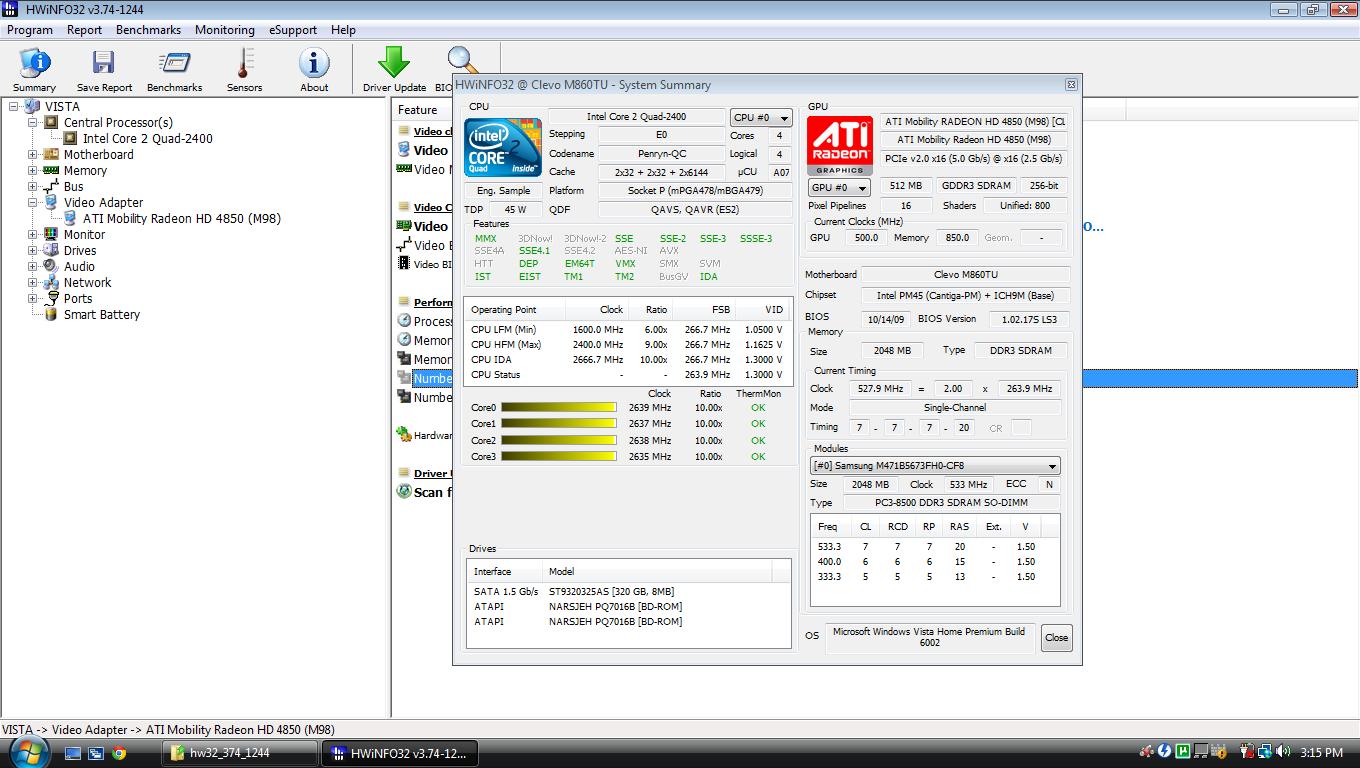Select ATI Mobility Radeon HD 4850 tree item
This screenshot has height=768, width=1360.
[181, 219]
